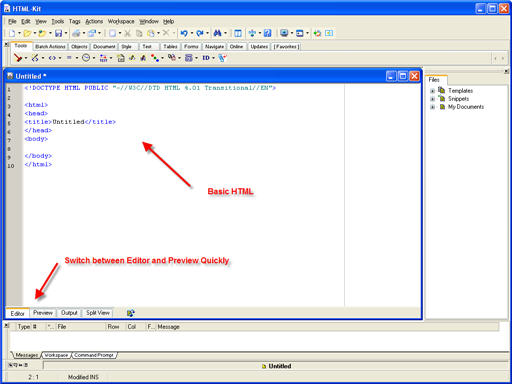
Task: Click the HTML Tidy broom icon
Action: (x=18, y=58)
